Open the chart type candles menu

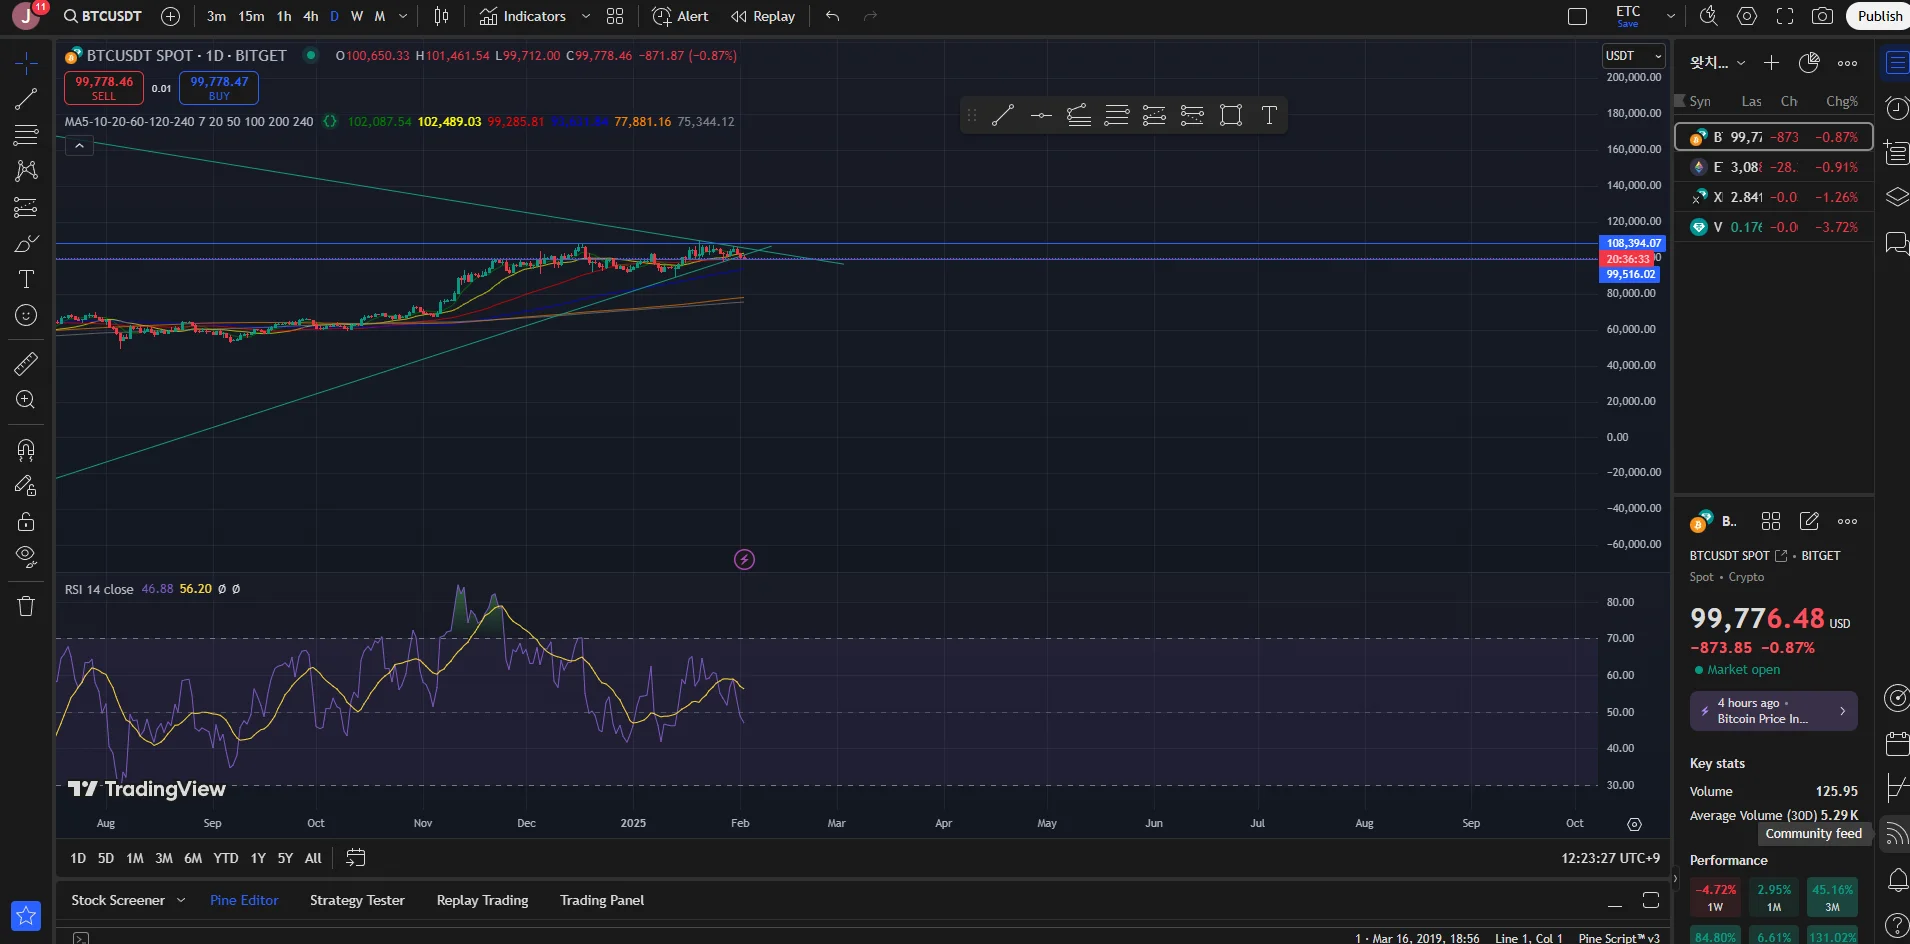[442, 16]
